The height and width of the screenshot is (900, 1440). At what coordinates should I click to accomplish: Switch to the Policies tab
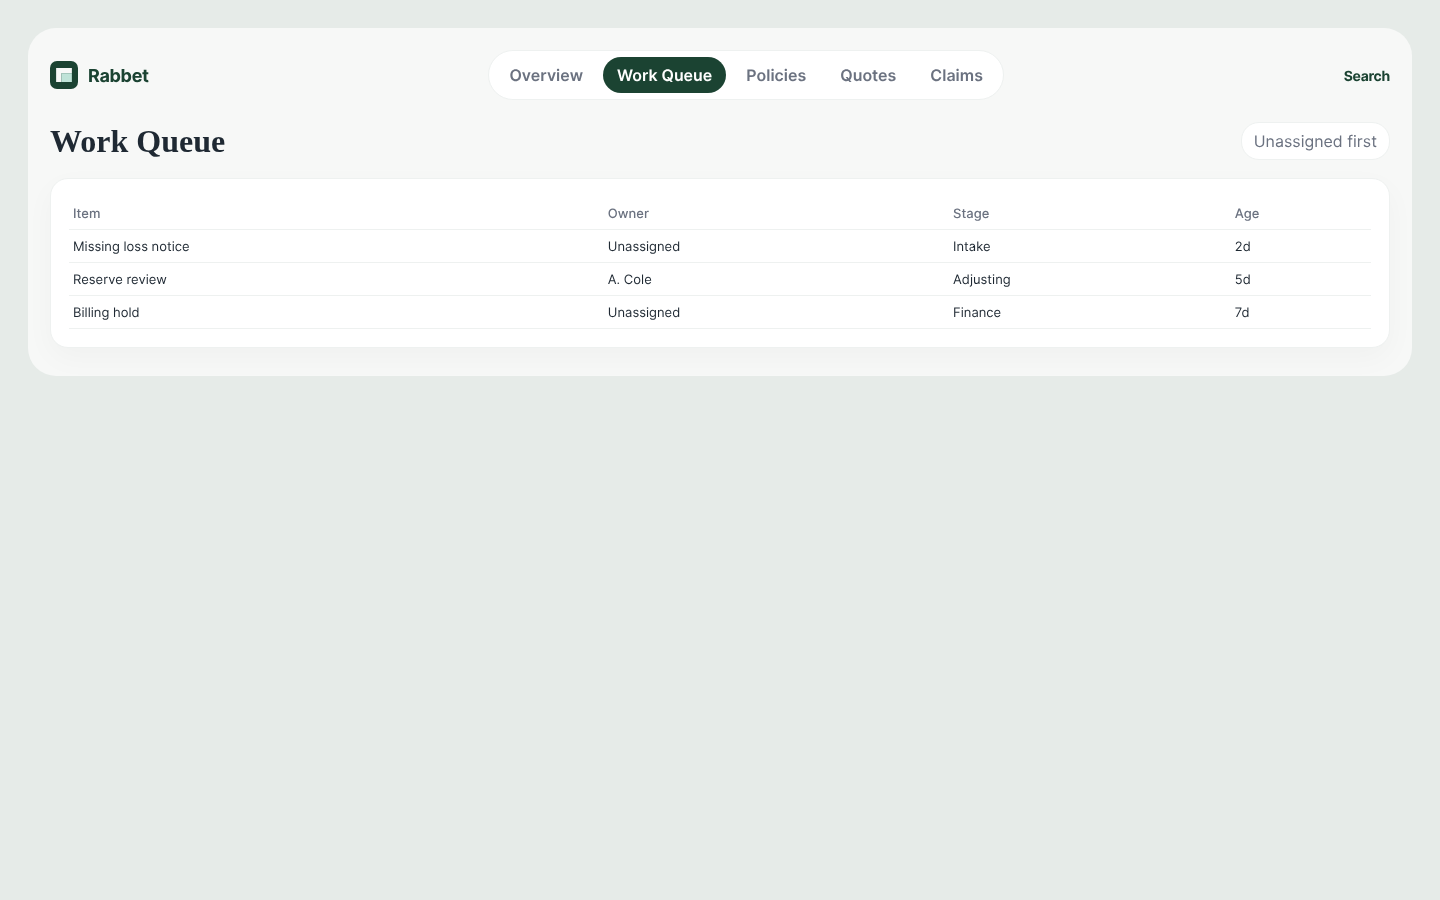(776, 75)
